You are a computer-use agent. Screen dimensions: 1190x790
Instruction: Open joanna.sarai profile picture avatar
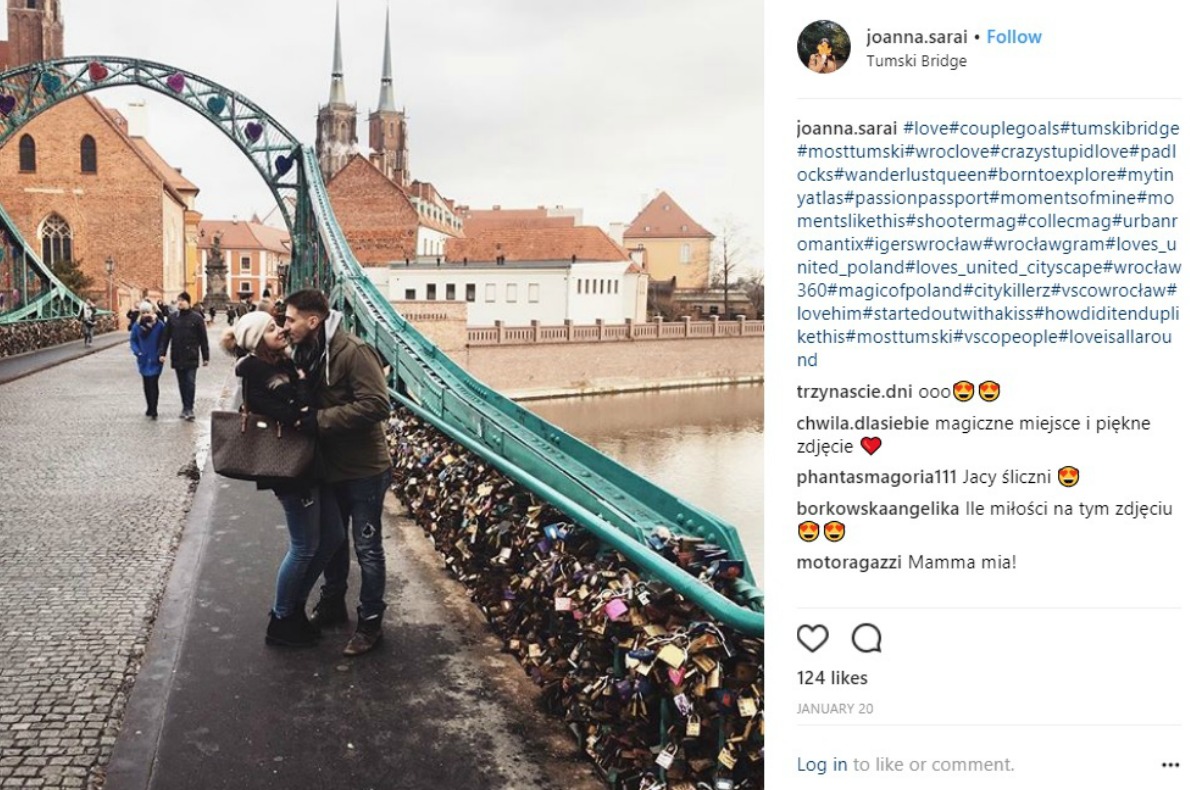(823, 47)
